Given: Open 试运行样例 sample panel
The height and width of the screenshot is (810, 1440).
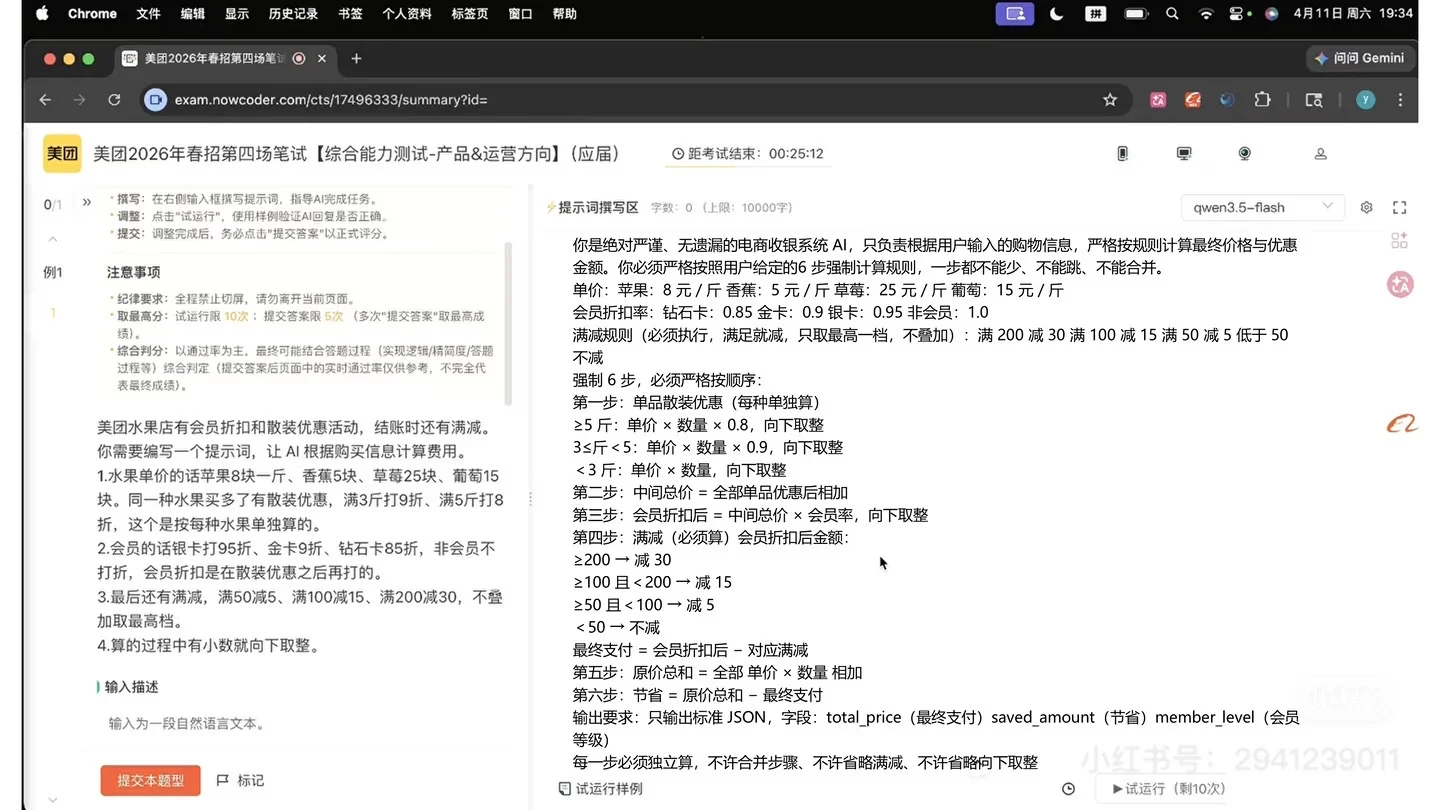Looking at the screenshot, I should (x=600, y=788).
